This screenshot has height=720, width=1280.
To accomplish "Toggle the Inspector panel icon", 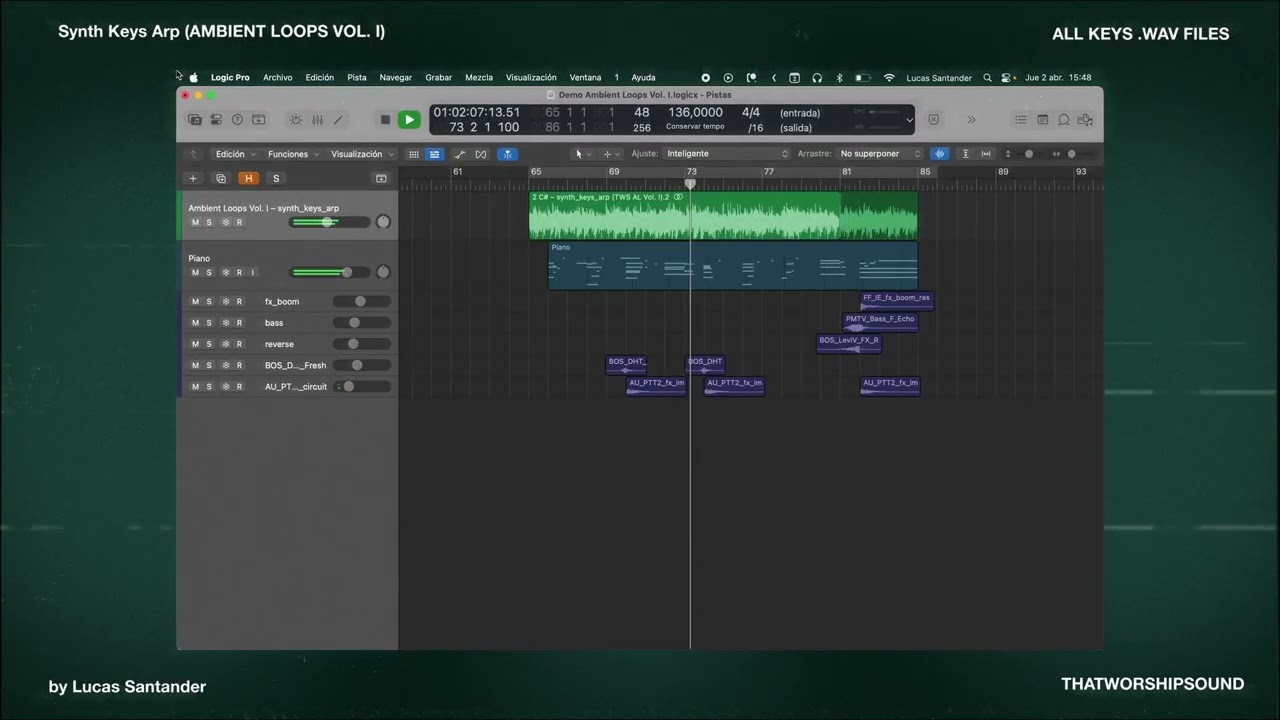I will pyautogui.click(x=216, y=120).
